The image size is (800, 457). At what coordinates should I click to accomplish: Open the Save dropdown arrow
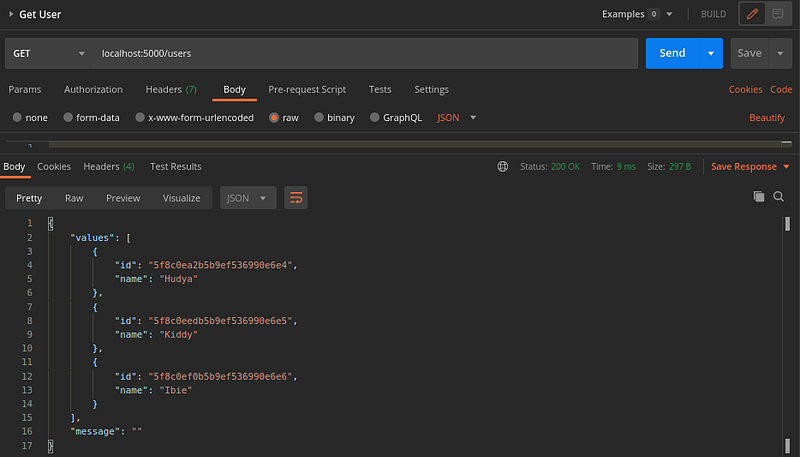coord(780,53)
